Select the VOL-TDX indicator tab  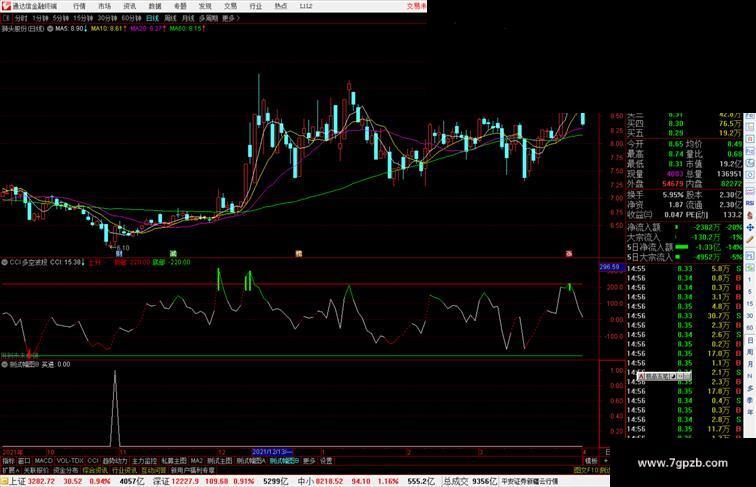click(70, 461)
